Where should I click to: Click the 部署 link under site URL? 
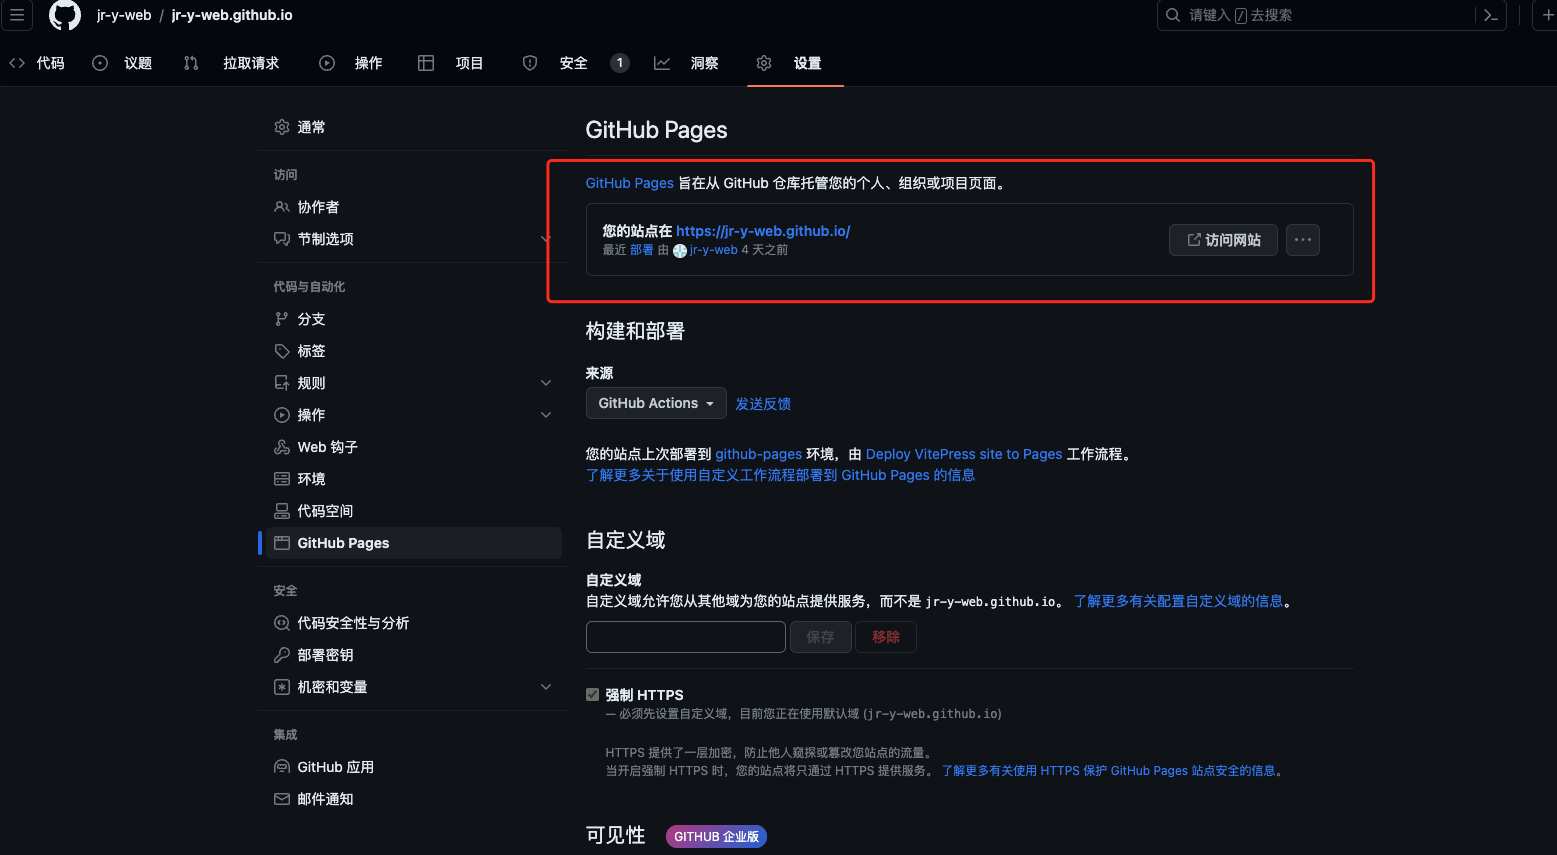(x=642, y=250)
